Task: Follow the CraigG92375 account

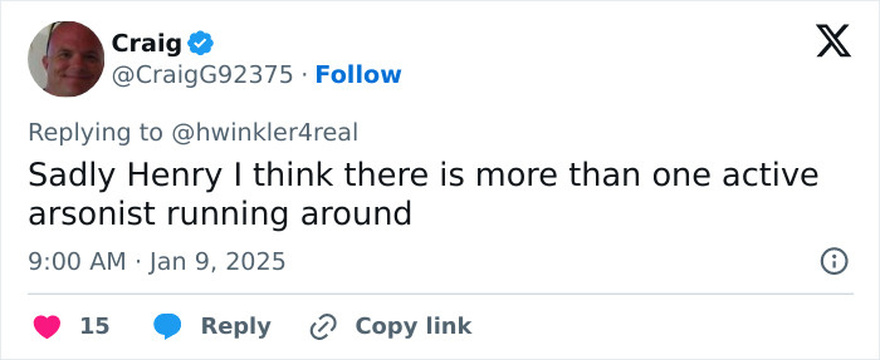Action: click(x=358, y=75)
